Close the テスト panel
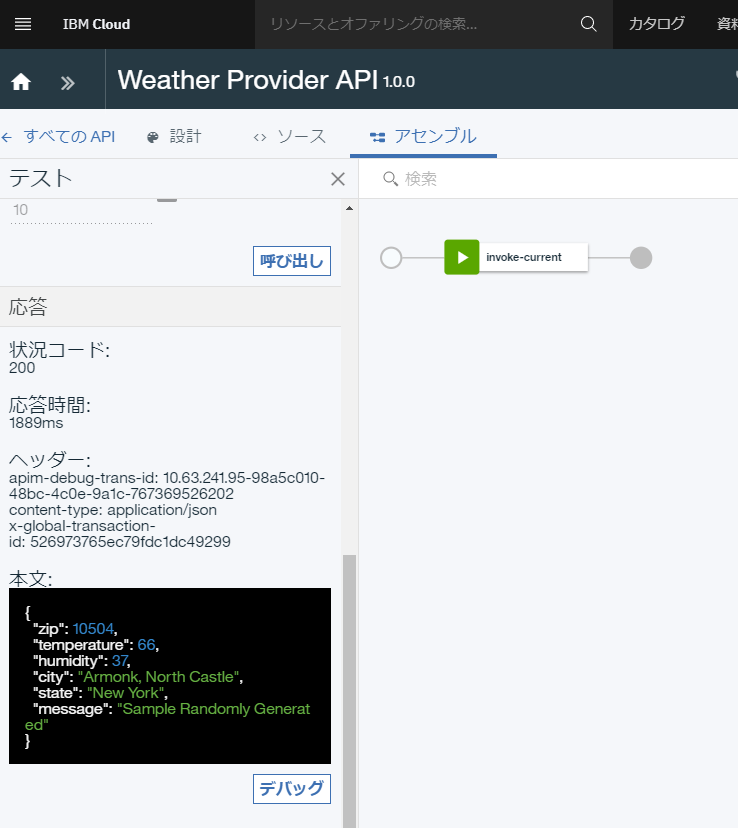Viewport: 738px width, 828px height. tap(338, 179)
